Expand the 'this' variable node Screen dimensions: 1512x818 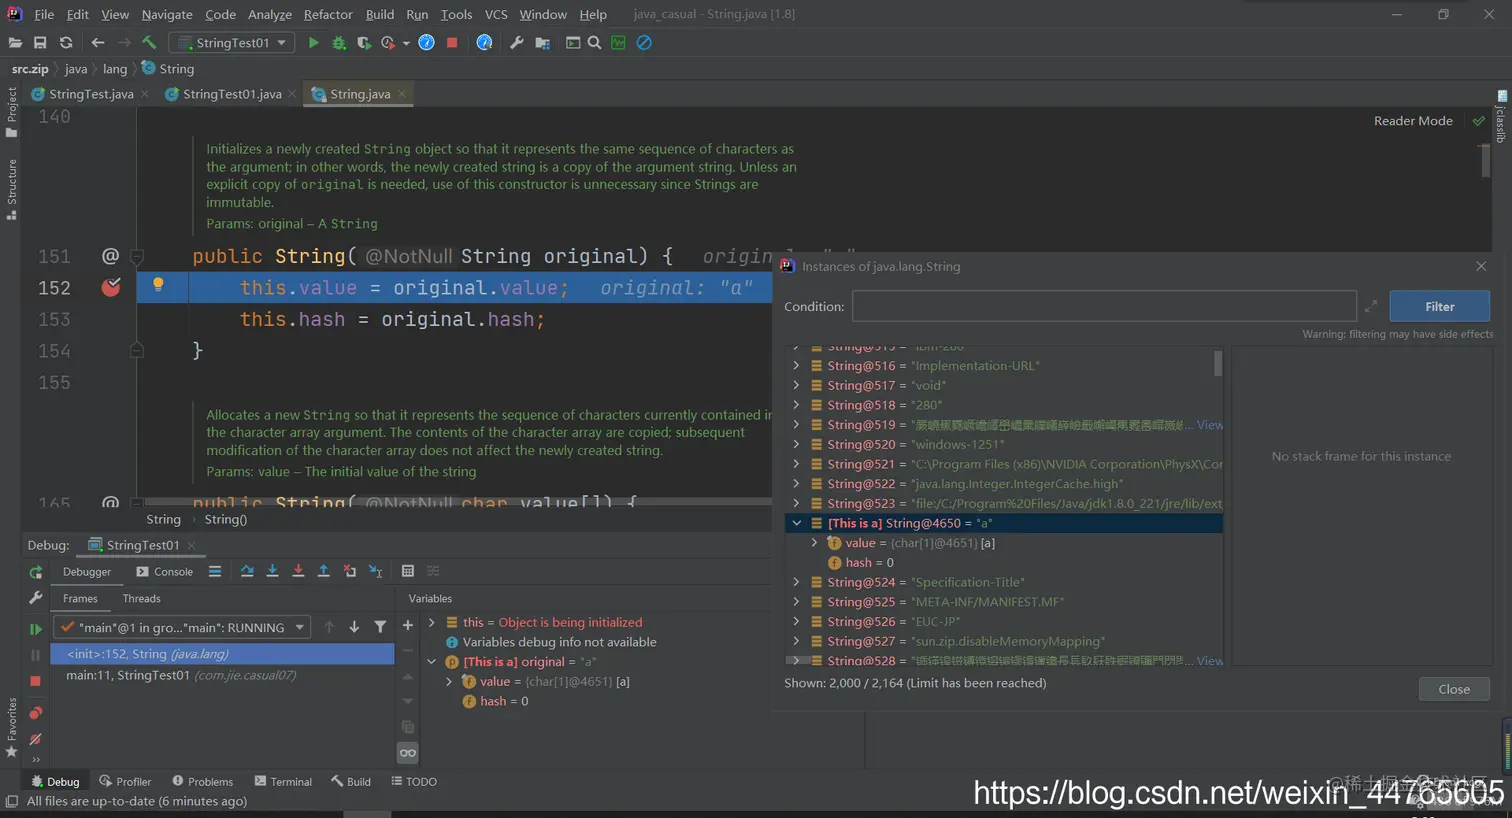pos(431,622)
